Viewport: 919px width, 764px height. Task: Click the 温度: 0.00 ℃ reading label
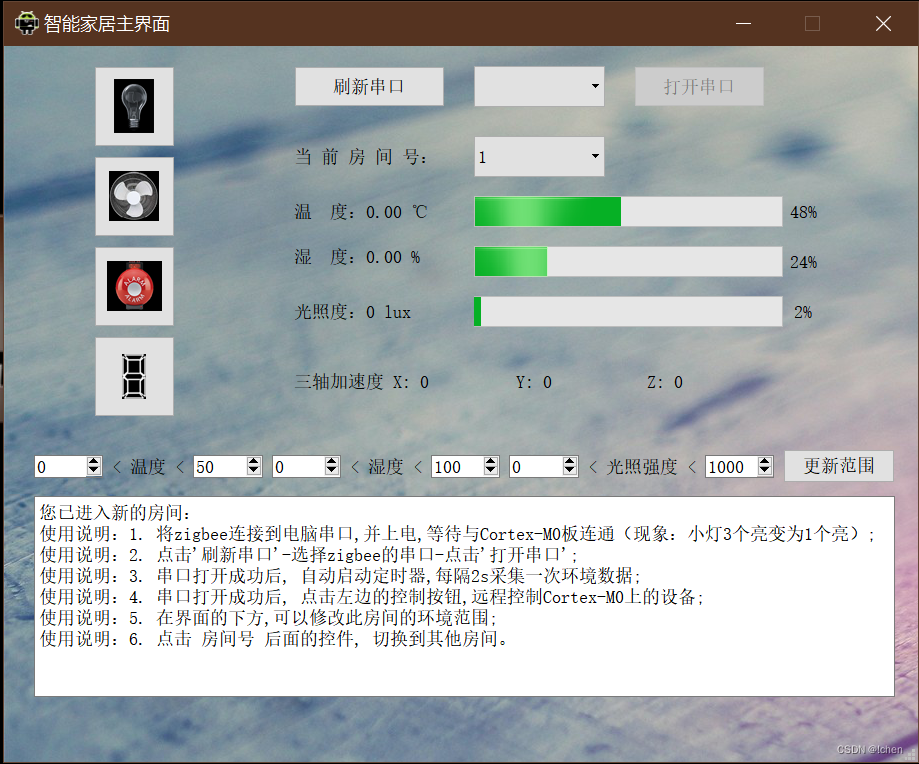361,212
